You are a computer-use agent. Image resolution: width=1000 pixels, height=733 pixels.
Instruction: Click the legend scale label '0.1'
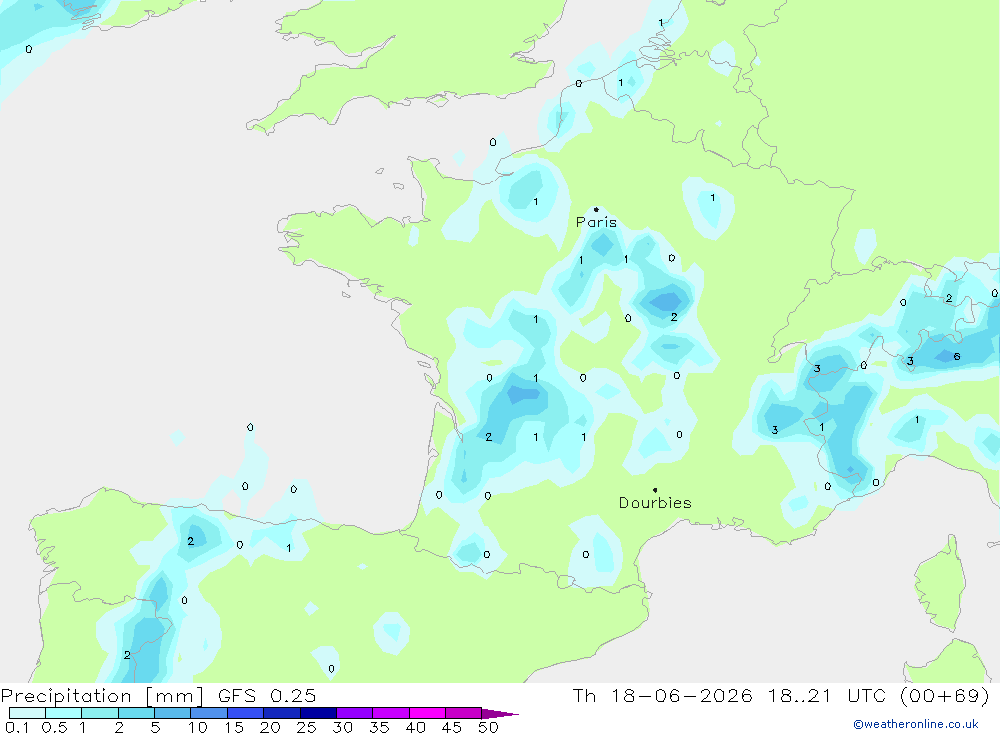[x=17, y=727]
